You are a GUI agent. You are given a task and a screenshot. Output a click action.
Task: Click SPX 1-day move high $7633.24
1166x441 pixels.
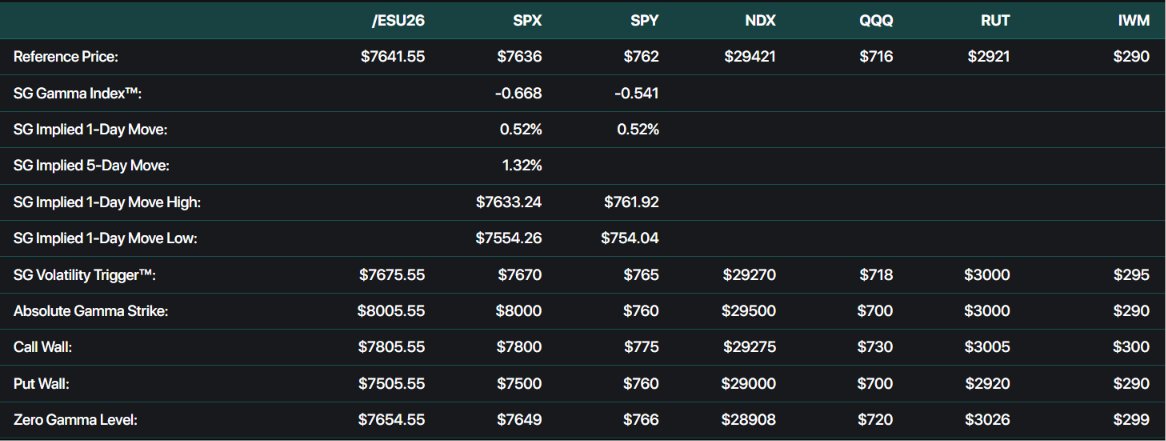pos(509,202)
